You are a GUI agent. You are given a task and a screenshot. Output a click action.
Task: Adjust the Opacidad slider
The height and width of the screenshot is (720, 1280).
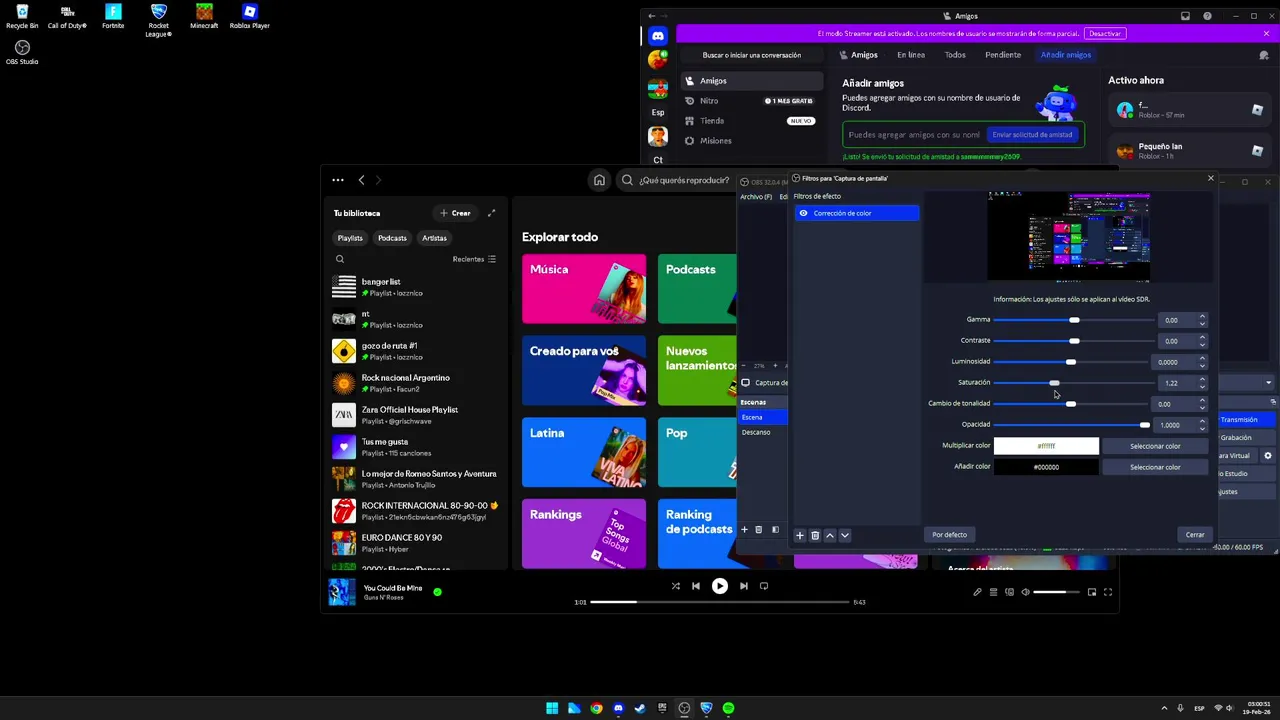(1072, 425)
